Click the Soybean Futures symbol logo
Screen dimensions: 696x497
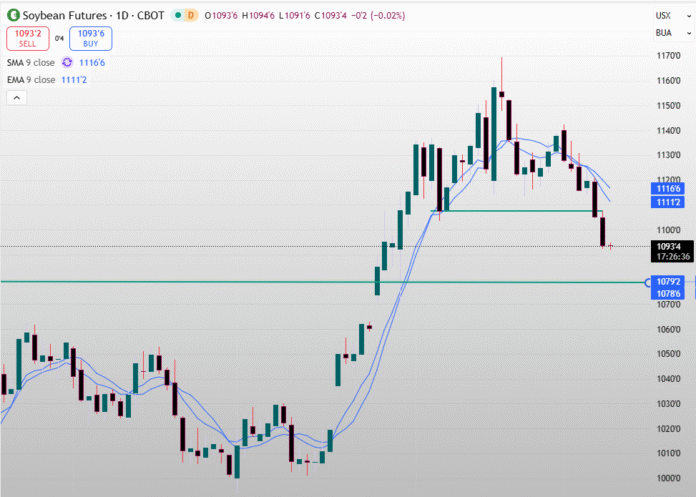(x=13, y=15)
